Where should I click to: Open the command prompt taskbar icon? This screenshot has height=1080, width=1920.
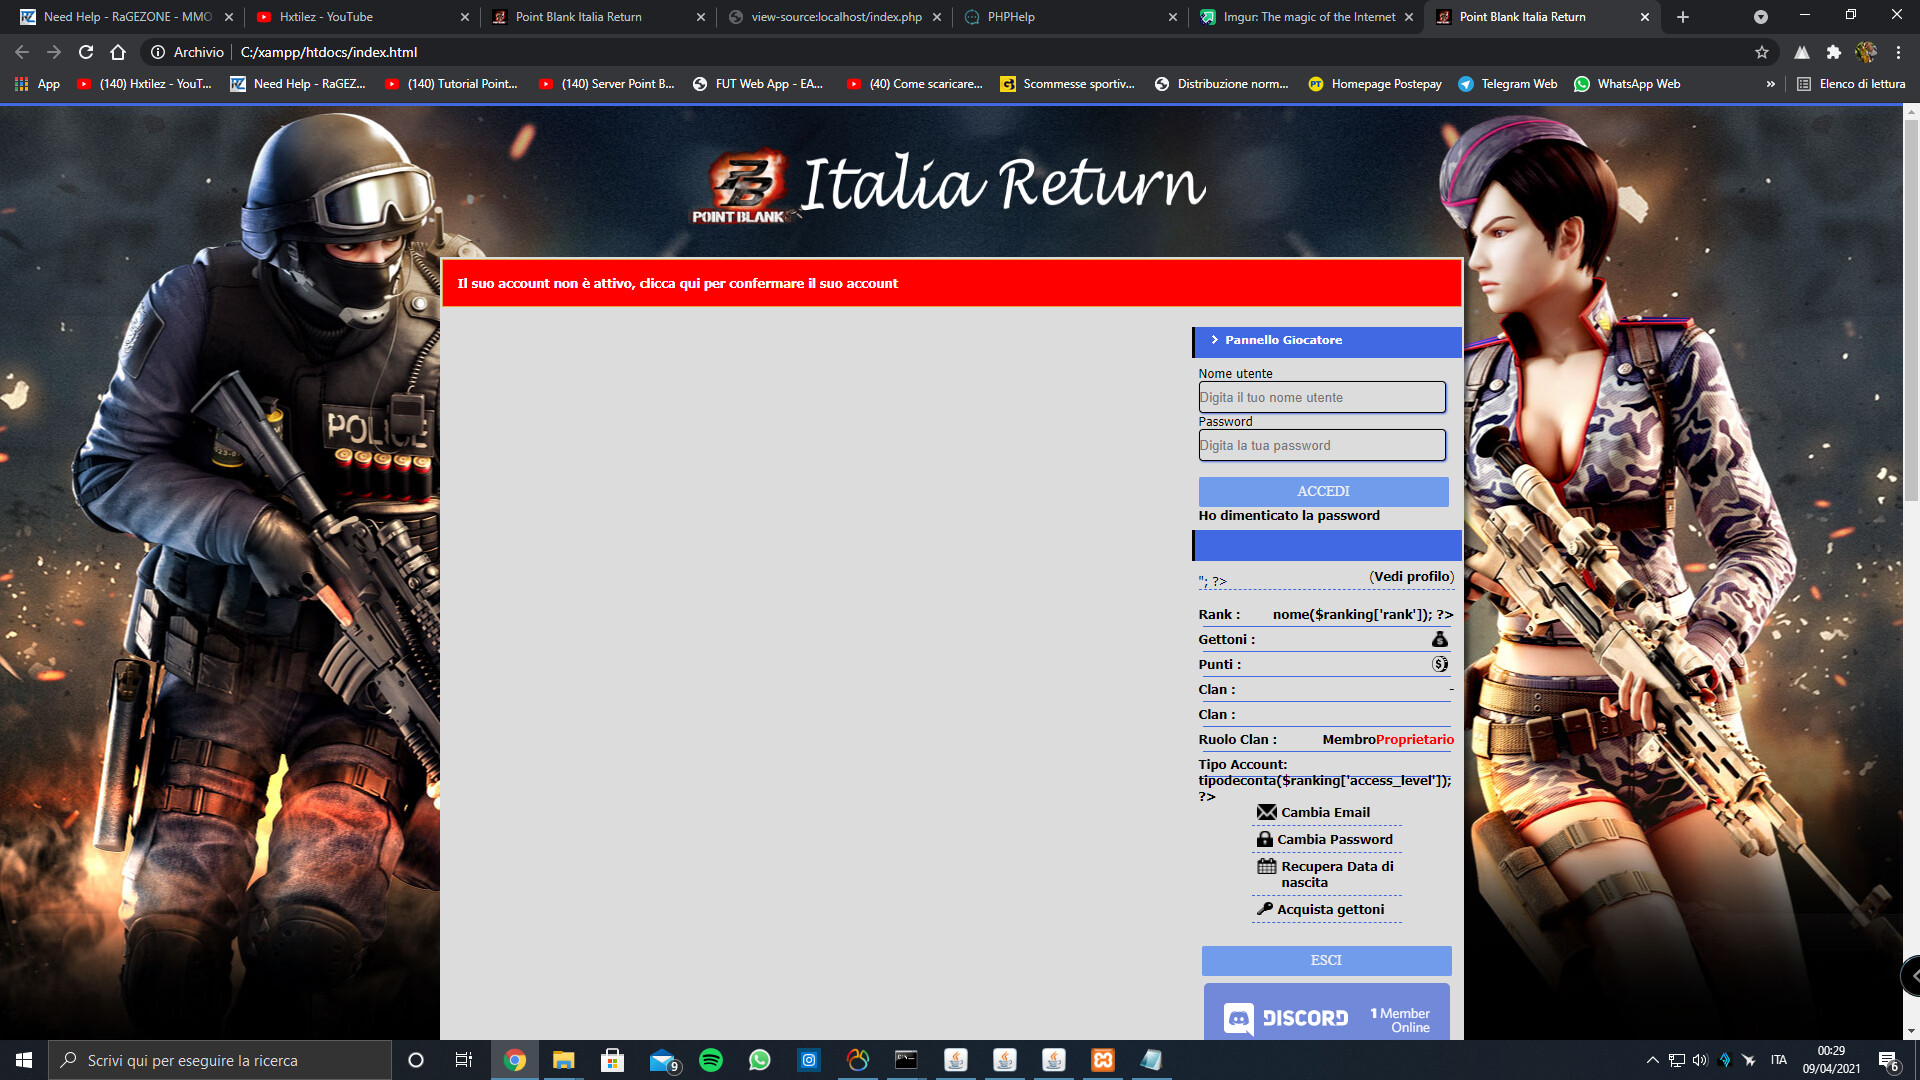coord(906,1060)
